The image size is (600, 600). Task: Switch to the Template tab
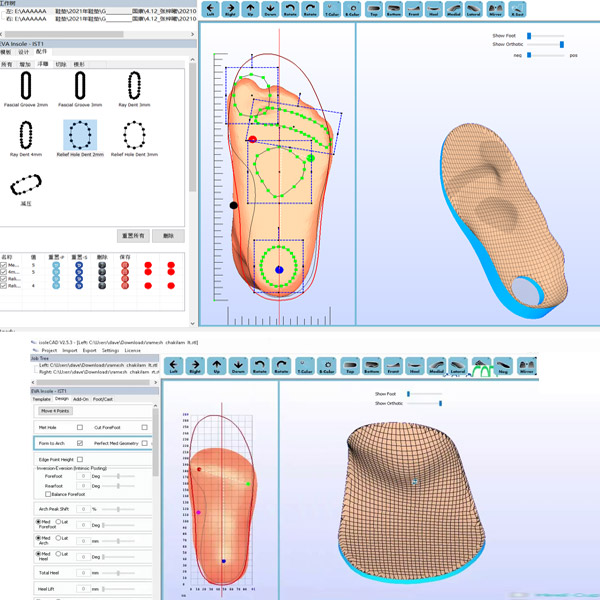tap(42, 399)
